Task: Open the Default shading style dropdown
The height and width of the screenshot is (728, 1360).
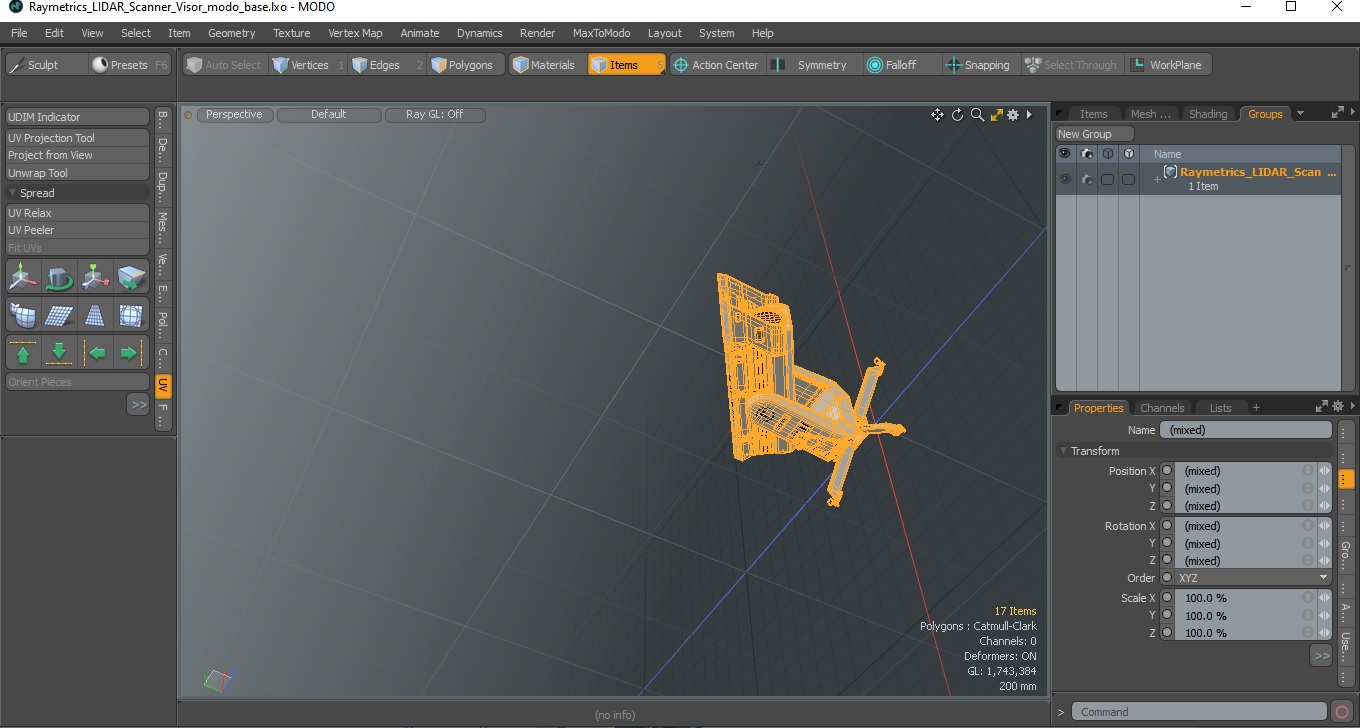Action: (x=329, y=115)
